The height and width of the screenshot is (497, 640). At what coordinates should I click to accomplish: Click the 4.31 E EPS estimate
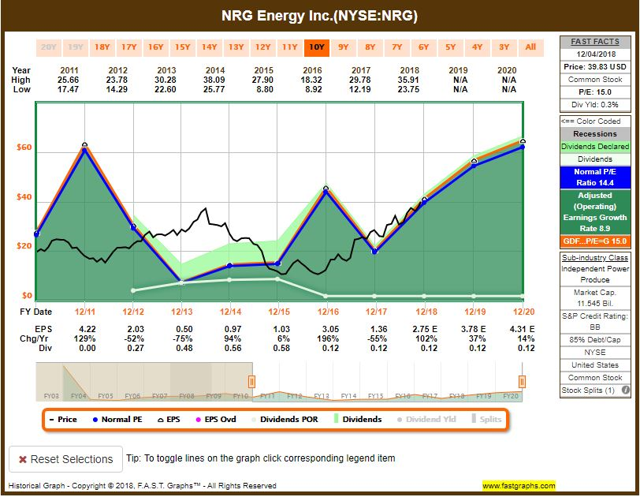[522, 329]
